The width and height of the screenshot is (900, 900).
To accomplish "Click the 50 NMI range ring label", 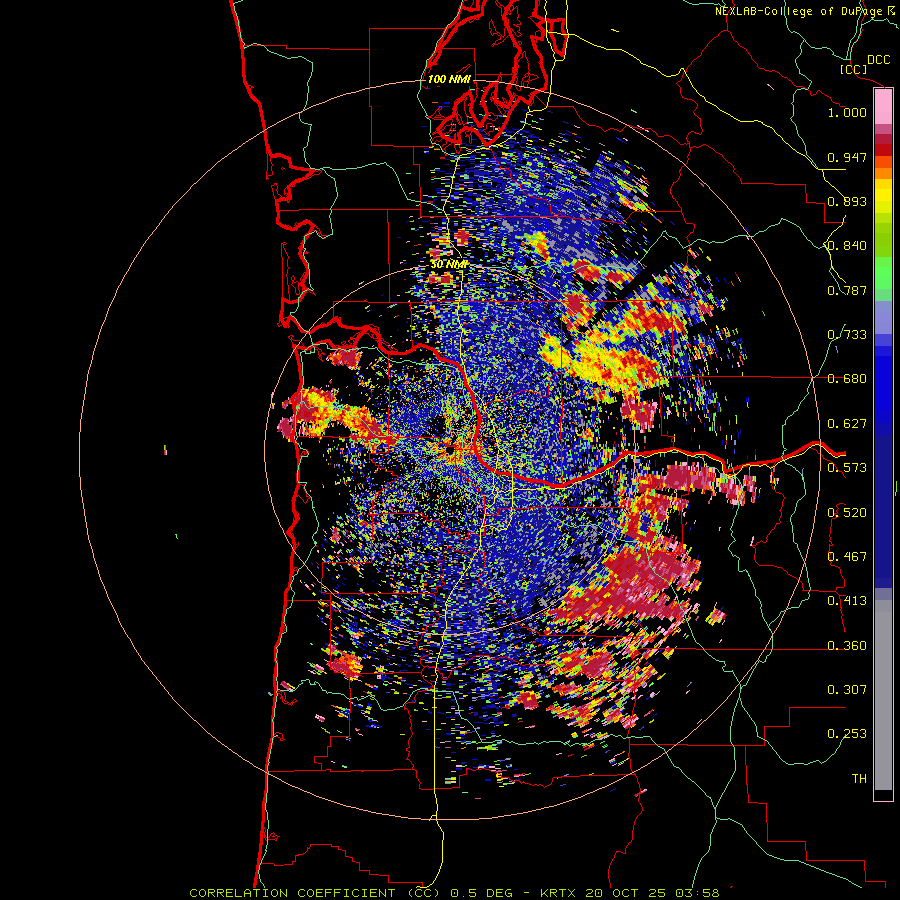I will pos(449,265).
